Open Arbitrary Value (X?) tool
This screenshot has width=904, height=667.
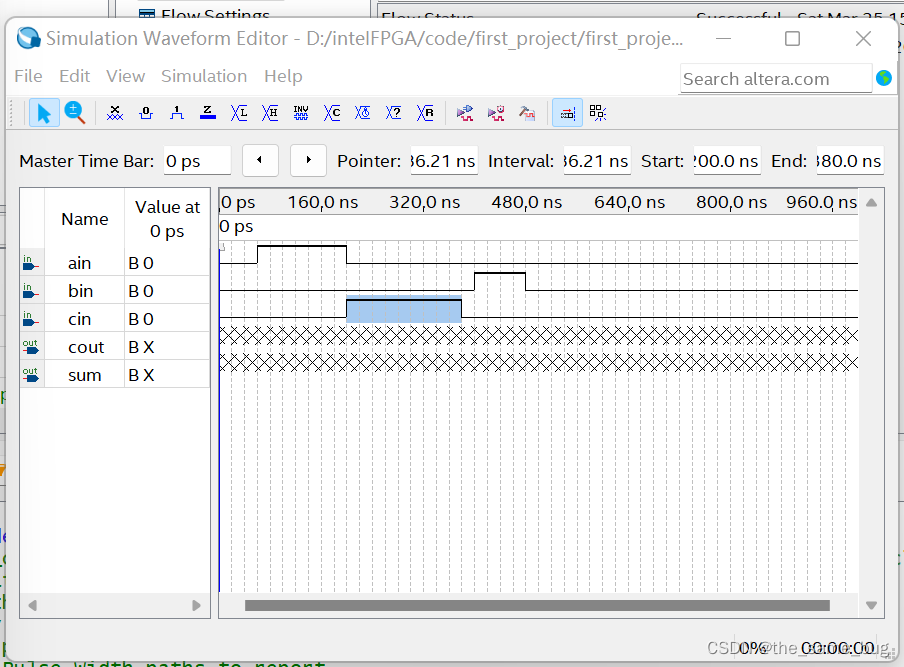394,113
